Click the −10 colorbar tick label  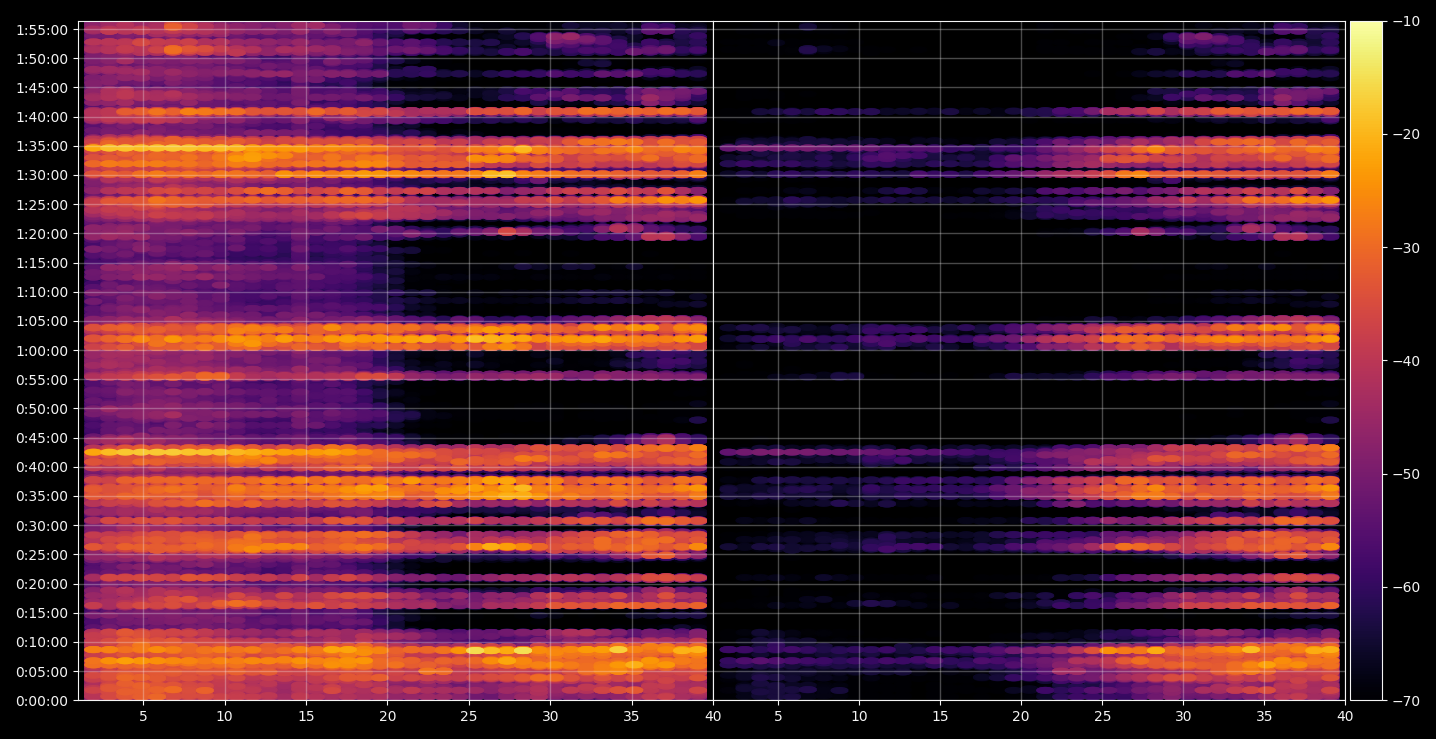click(1406, 22)
